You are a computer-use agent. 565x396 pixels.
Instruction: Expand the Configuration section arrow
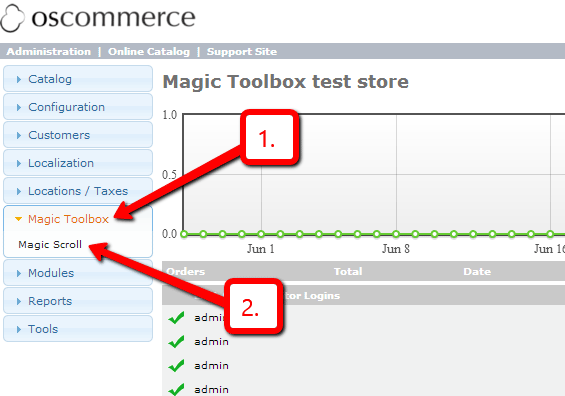tap(19, 107)
